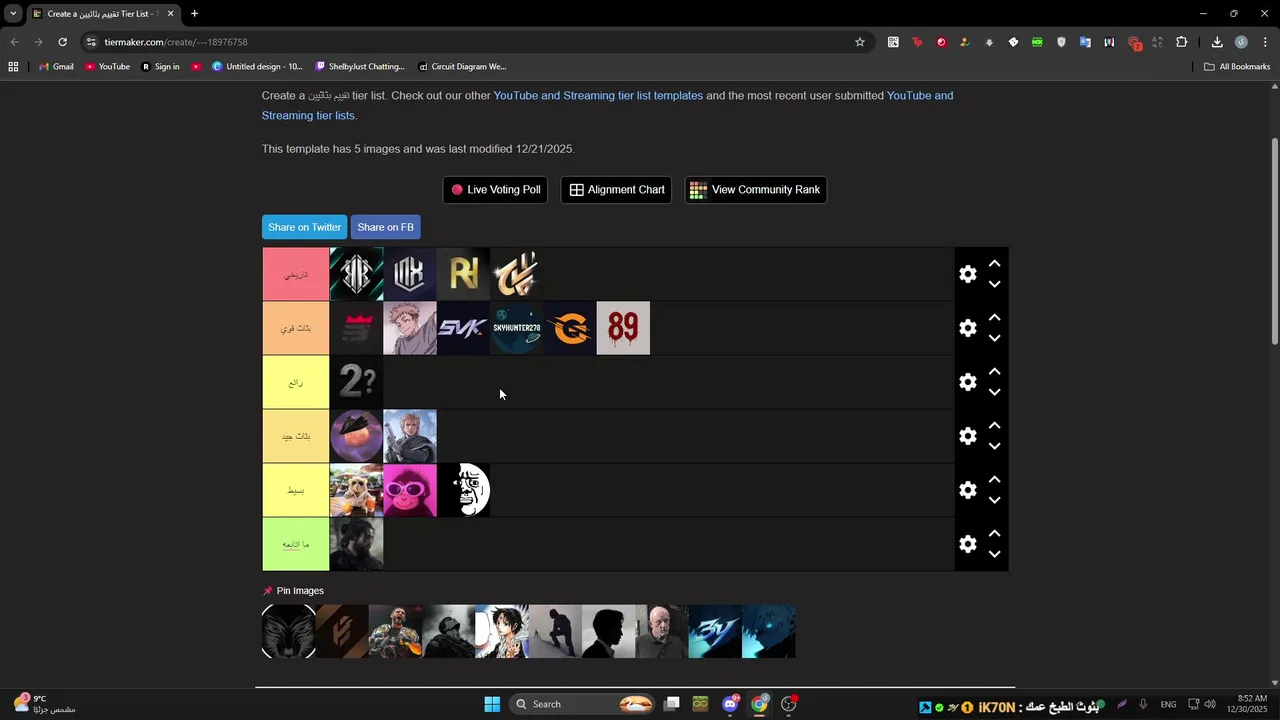Click the pink top tier label
Viewport: 1280px width, 720px height.
pos(296,274)
